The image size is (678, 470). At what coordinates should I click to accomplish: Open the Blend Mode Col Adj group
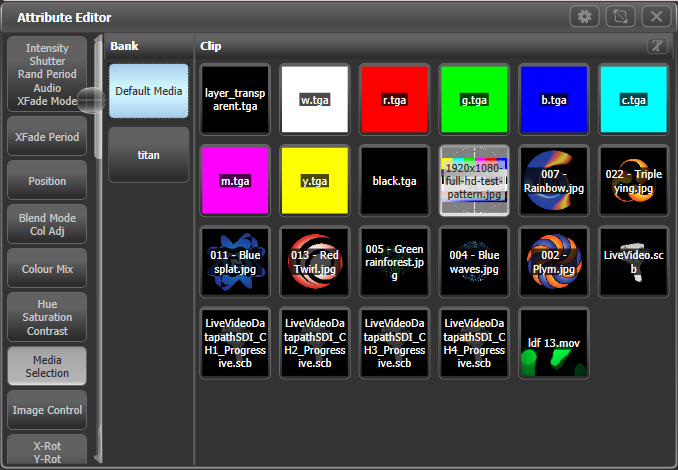tap(47, 224)
